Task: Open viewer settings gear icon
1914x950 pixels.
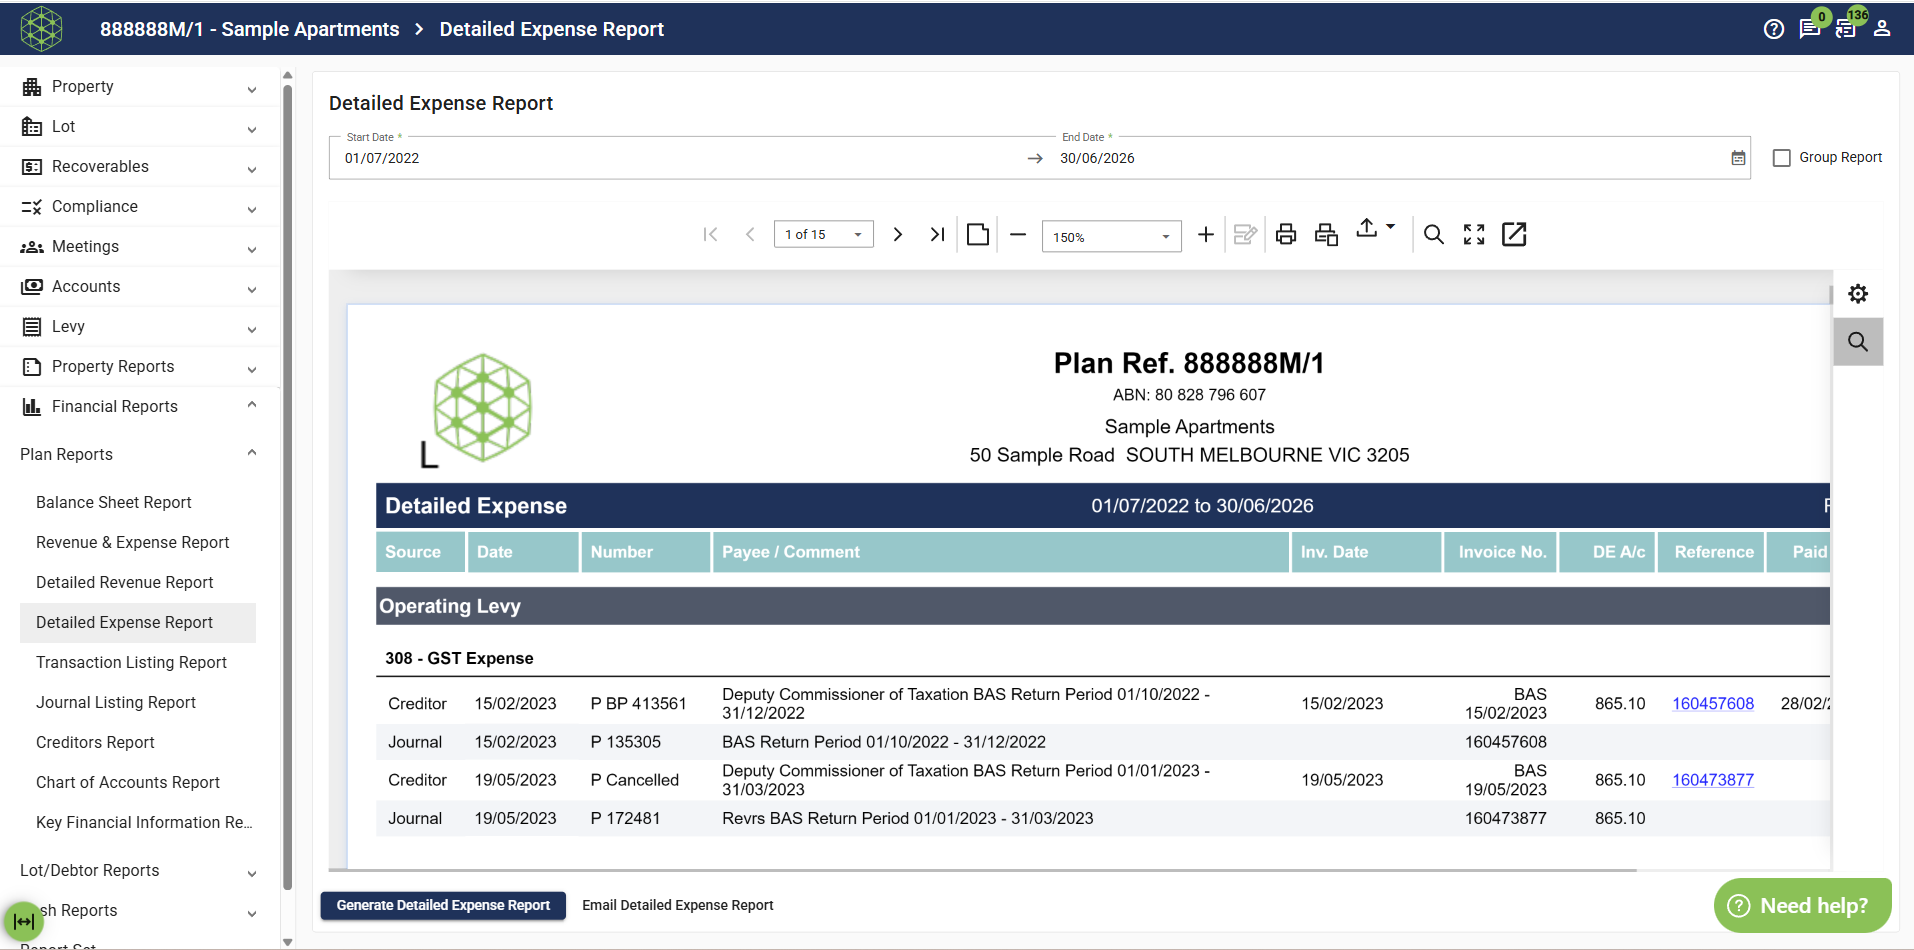Action: pos(1858,294)
